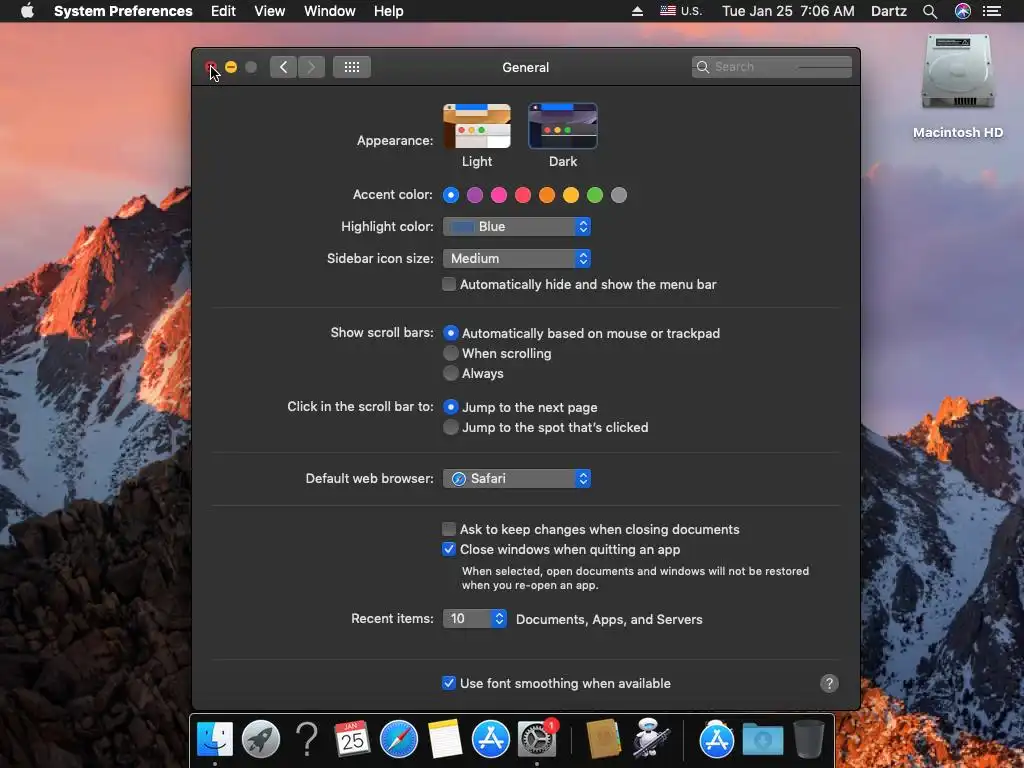Screen dimensions: 1024x768
Task: Open Recent items count popup
Action: [475, 618]
